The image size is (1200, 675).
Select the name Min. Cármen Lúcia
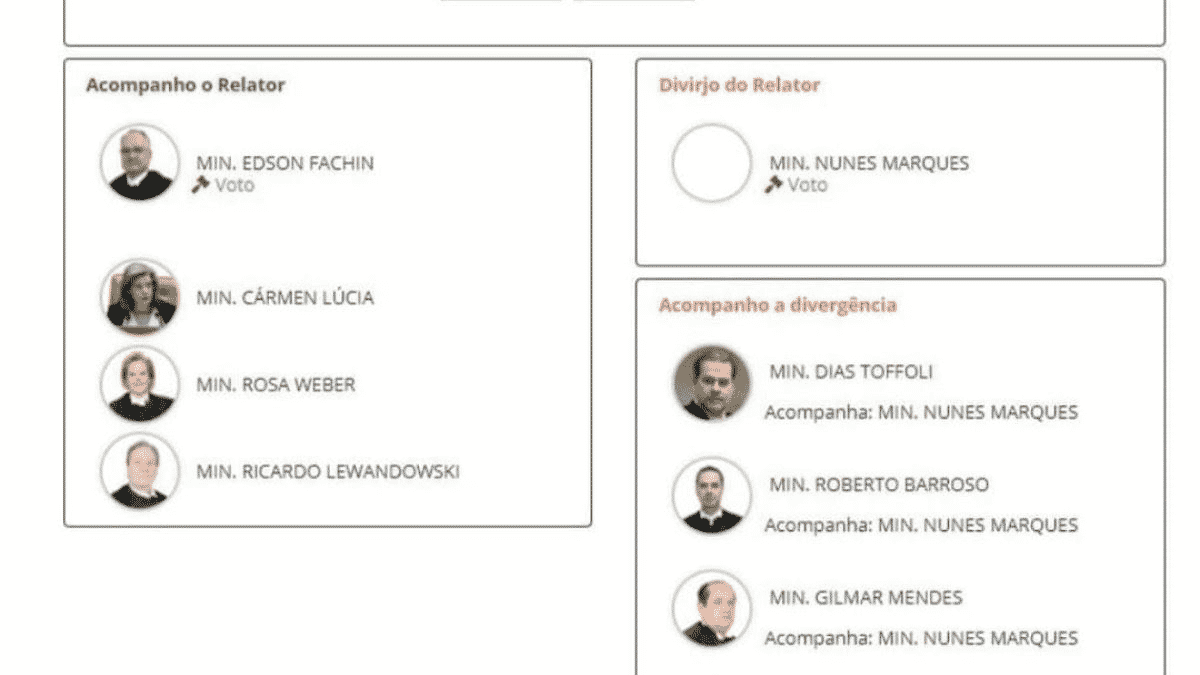285,298
